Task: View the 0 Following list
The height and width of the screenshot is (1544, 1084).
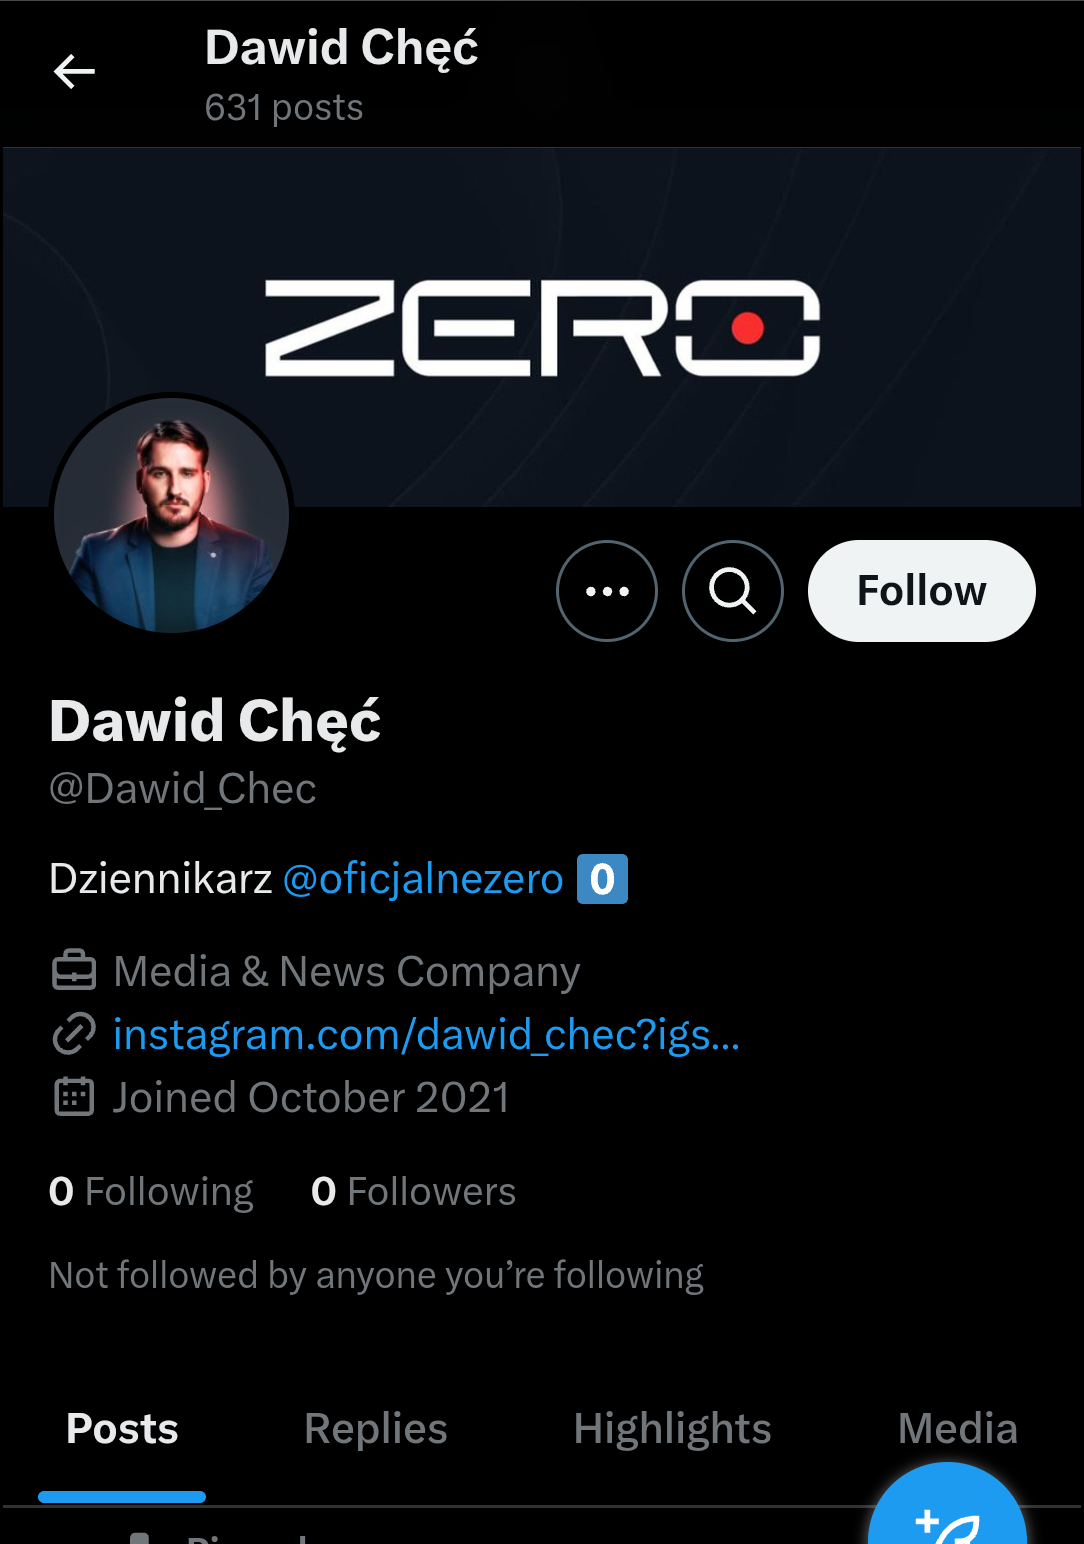Action: pos(151,1191)
